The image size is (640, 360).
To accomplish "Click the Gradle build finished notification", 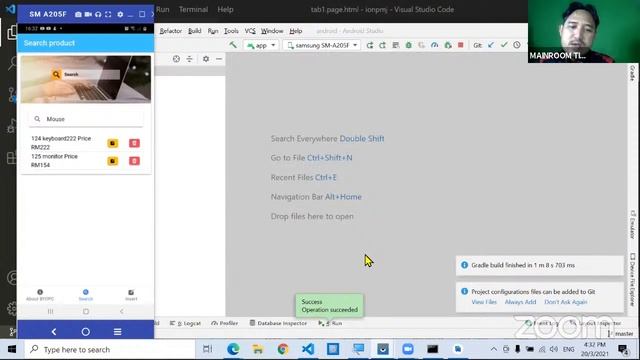I will pos(540,265).
